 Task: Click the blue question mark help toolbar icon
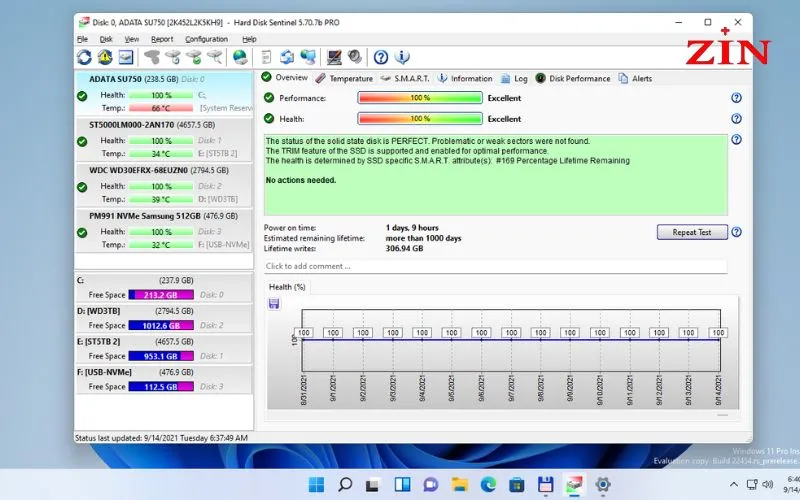(x=381, y=57)
